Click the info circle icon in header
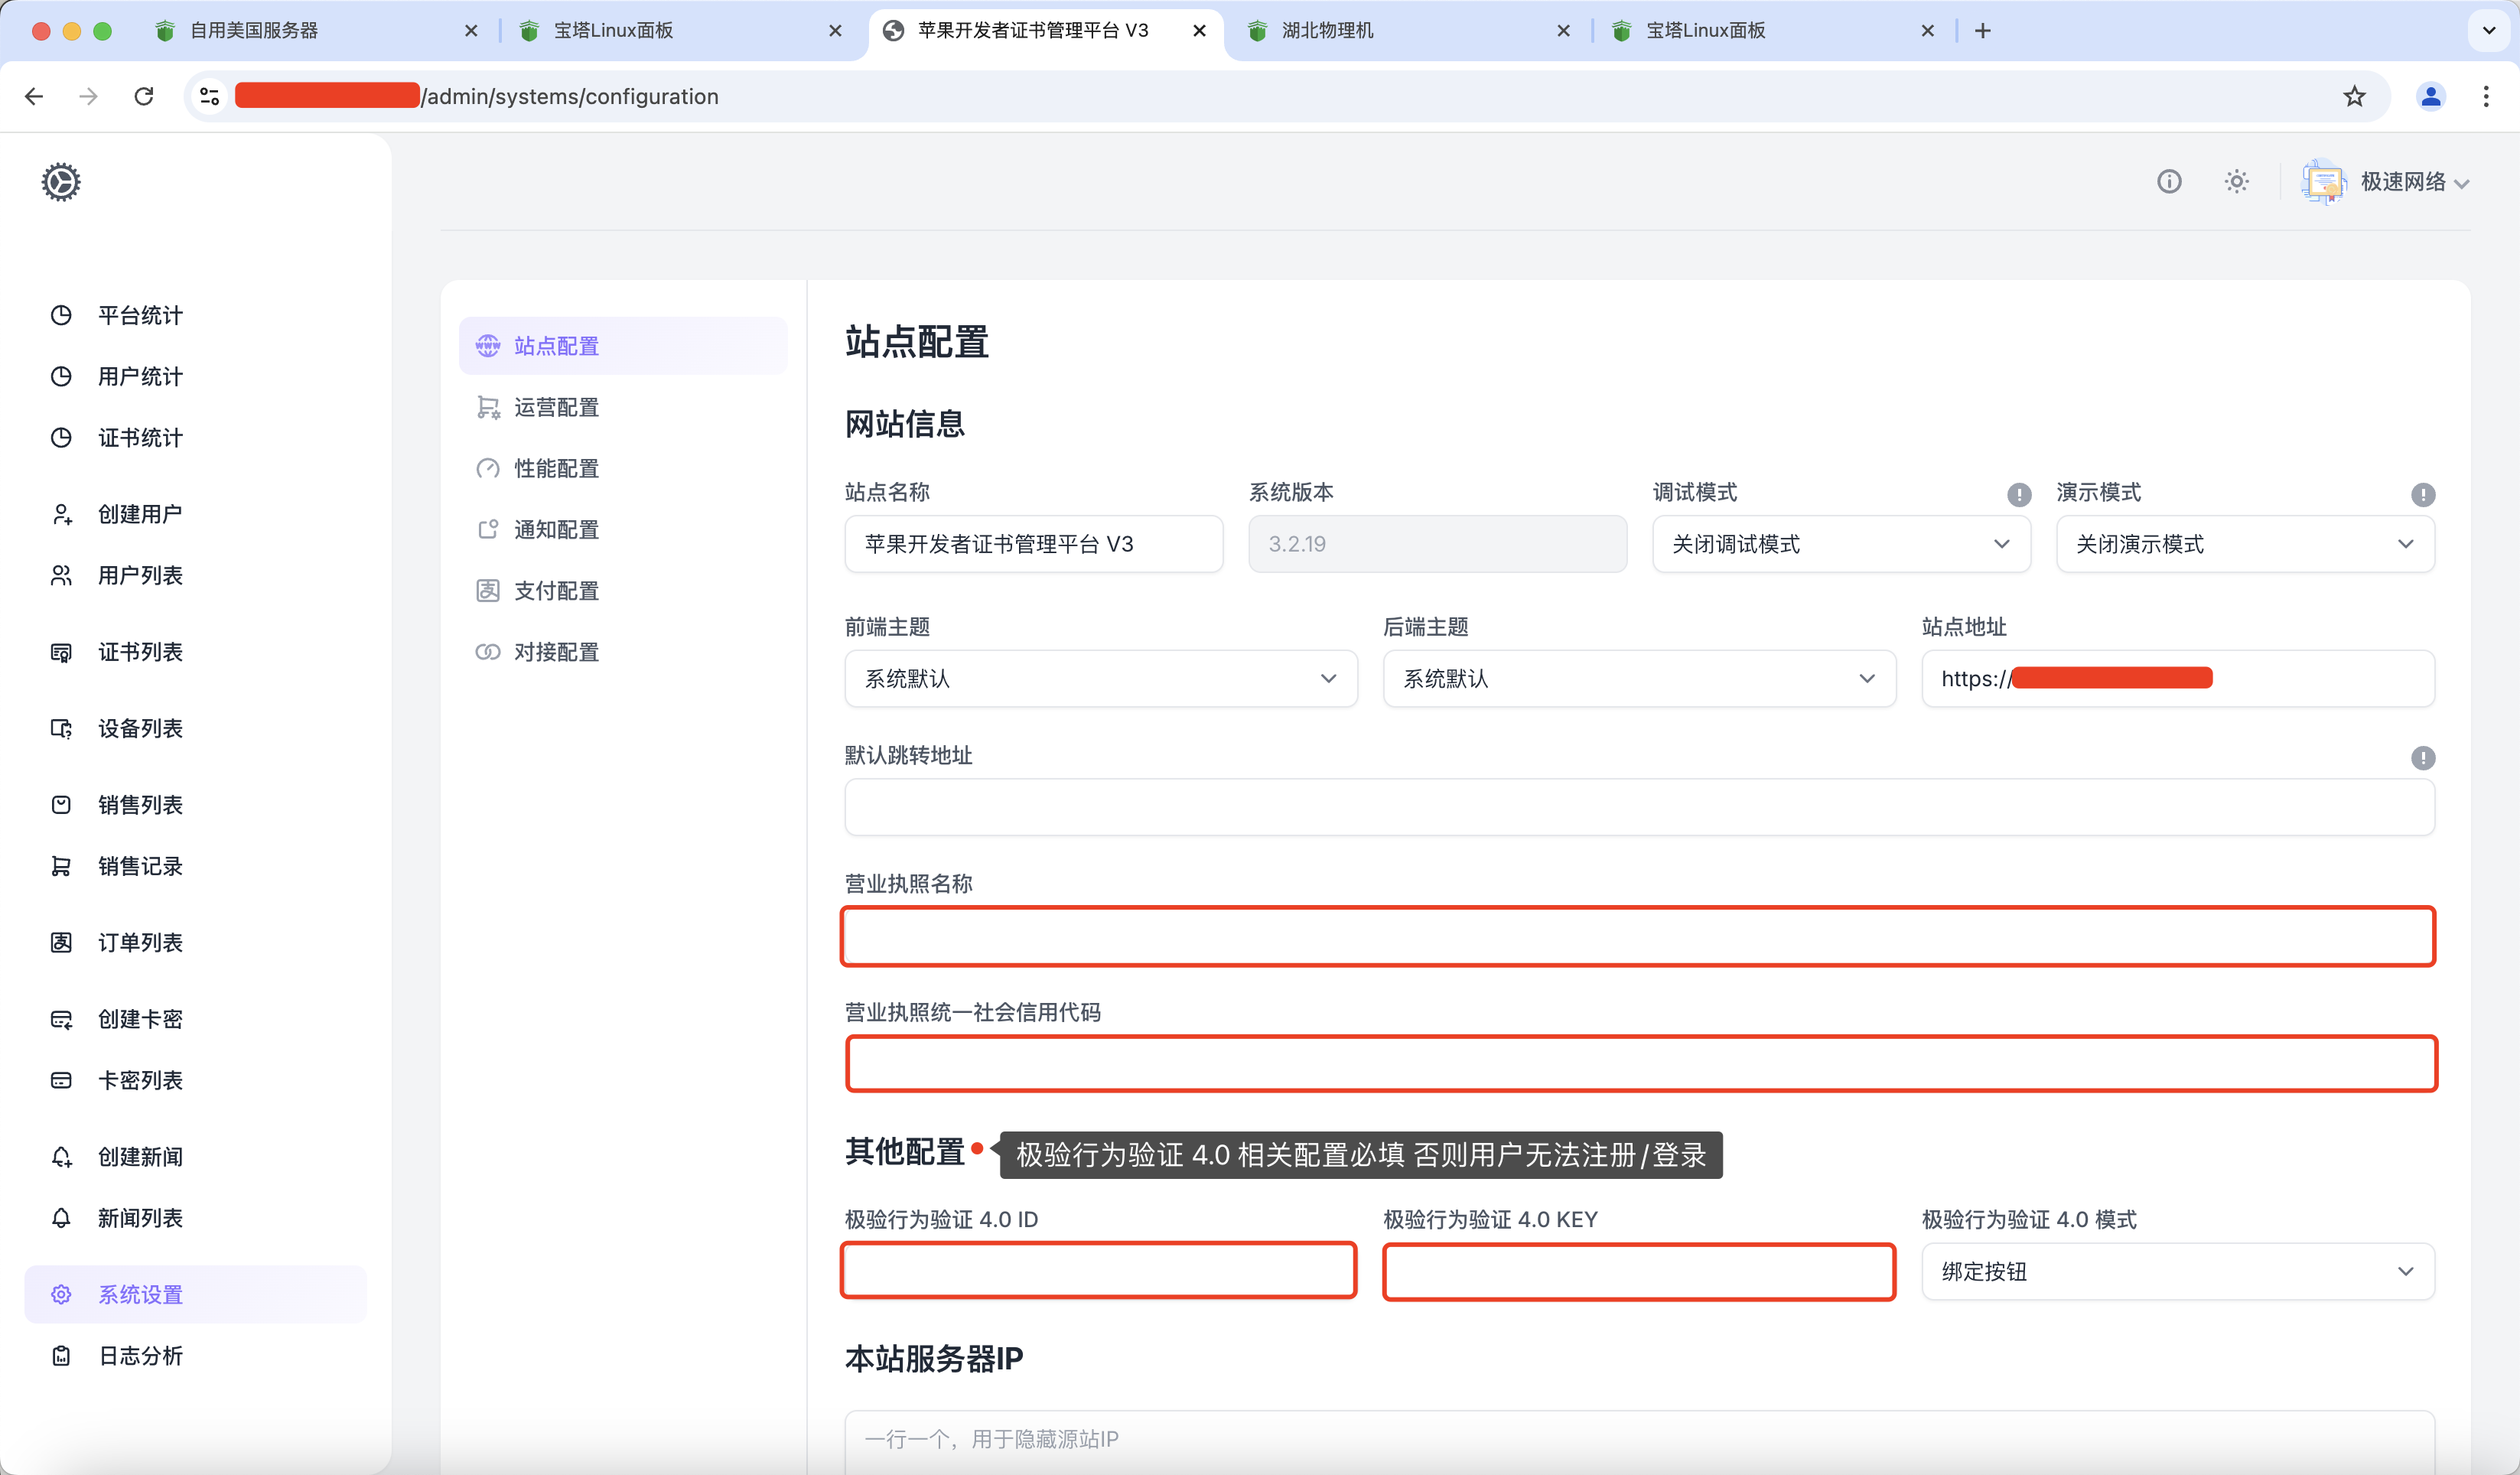 tap(2169, 181)
